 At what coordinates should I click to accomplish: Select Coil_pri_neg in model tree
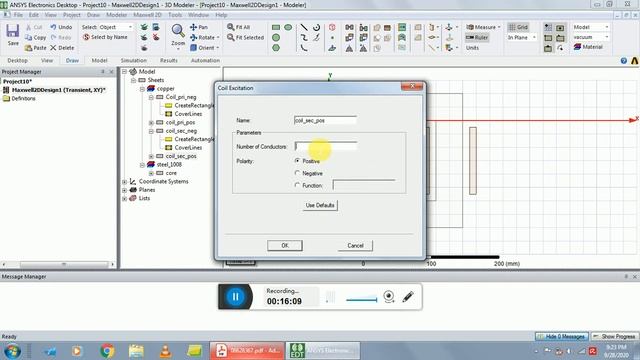(181, 97)
